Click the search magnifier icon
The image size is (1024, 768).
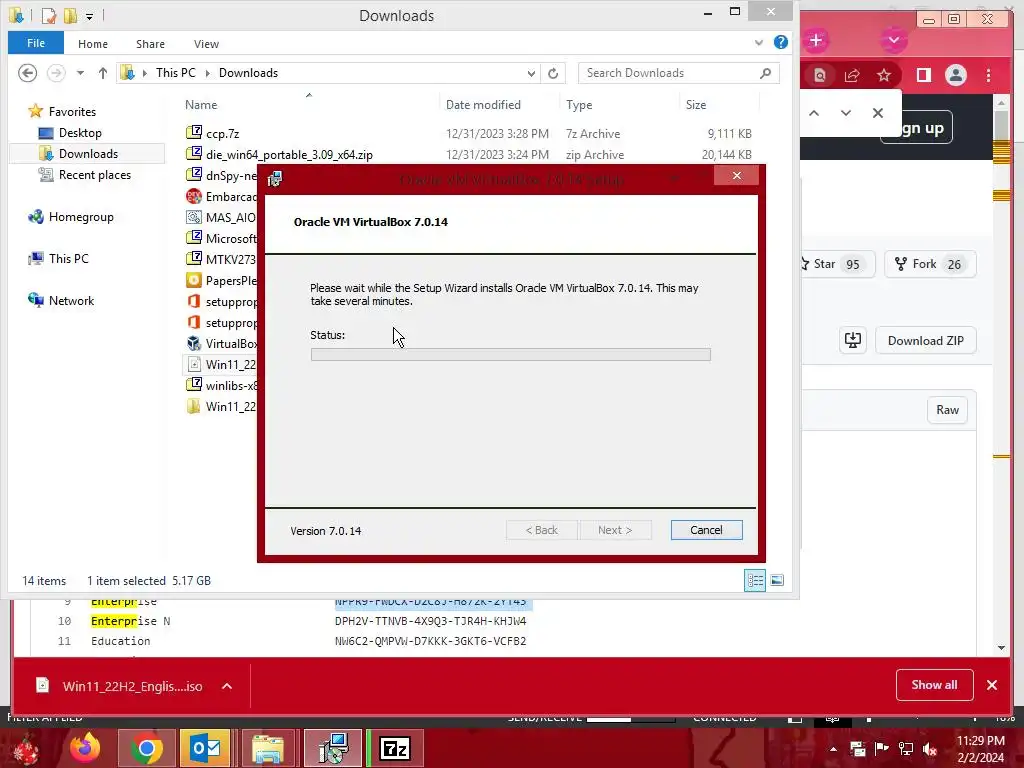point(765,73)
